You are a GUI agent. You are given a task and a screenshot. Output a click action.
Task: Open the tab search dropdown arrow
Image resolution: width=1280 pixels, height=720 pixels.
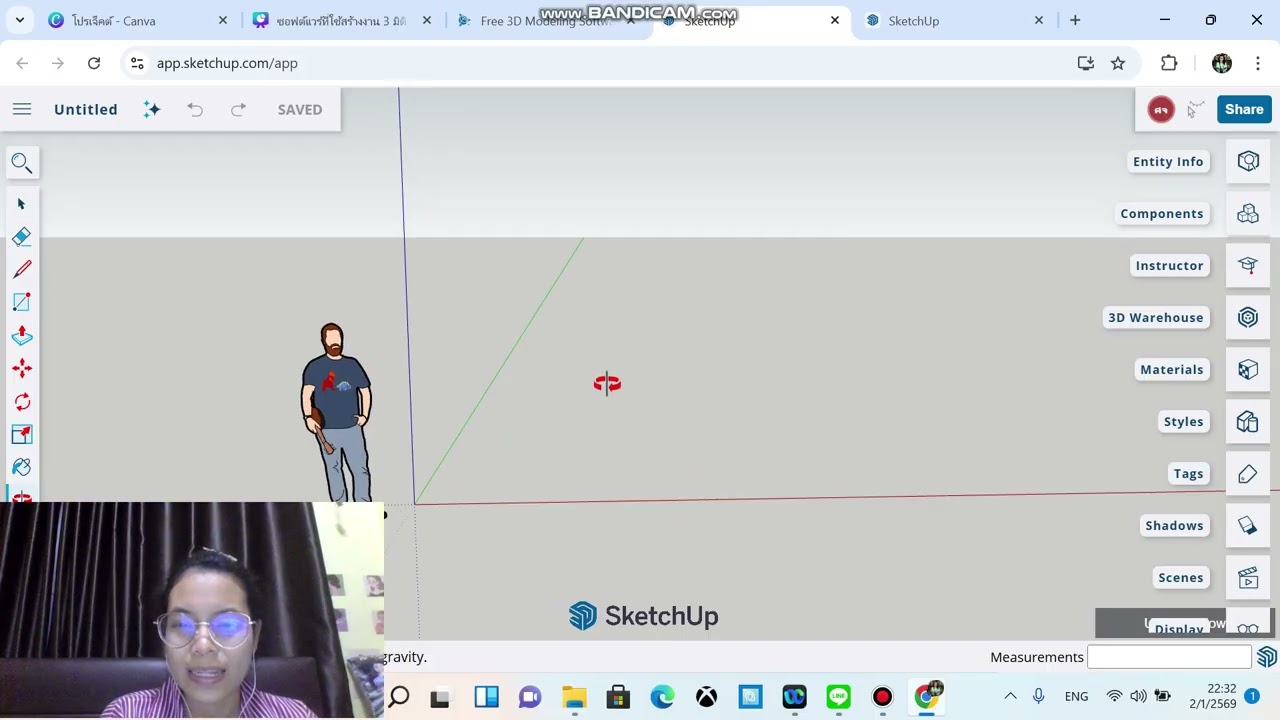(20, 20)
